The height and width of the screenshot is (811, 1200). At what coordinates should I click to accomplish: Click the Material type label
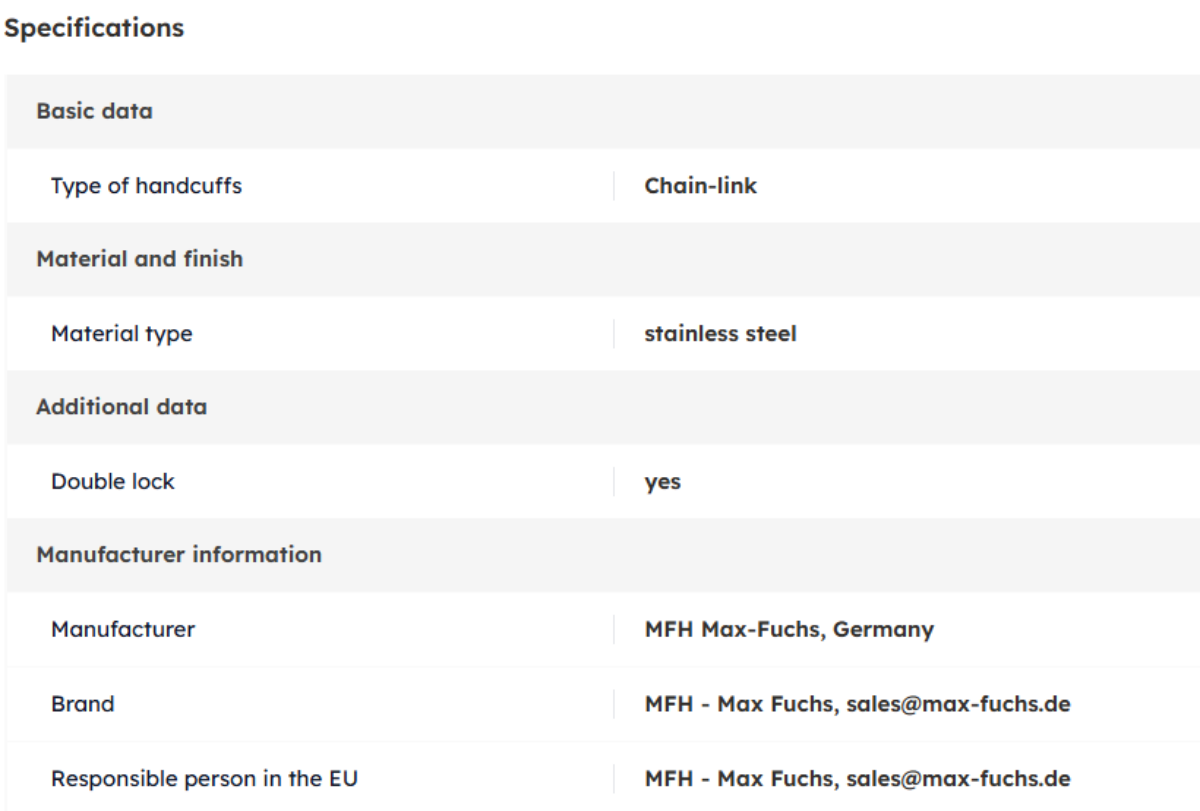[x=121, y=334]
